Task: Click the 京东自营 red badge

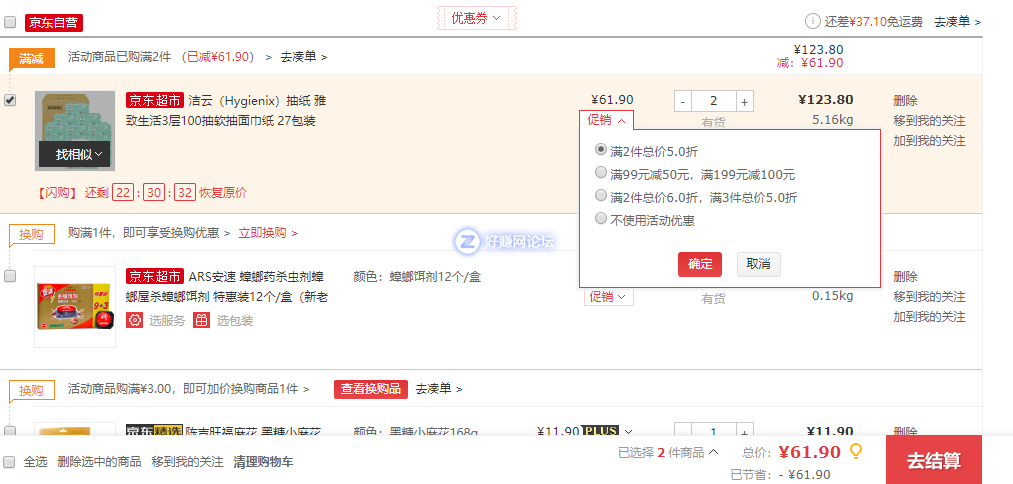Action: point(54,23)
